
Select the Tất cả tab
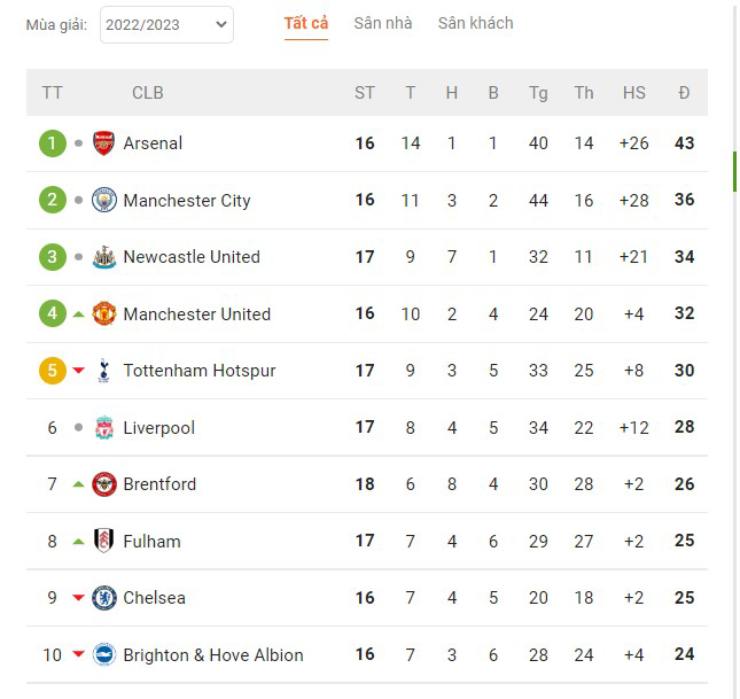click(306, 23)
